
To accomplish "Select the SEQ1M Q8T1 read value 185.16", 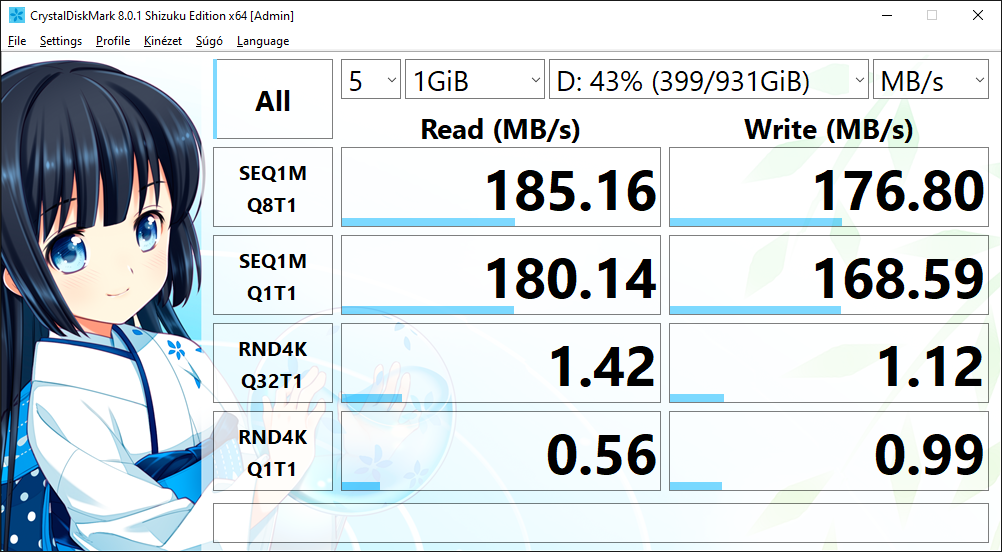I will point(500,187).
